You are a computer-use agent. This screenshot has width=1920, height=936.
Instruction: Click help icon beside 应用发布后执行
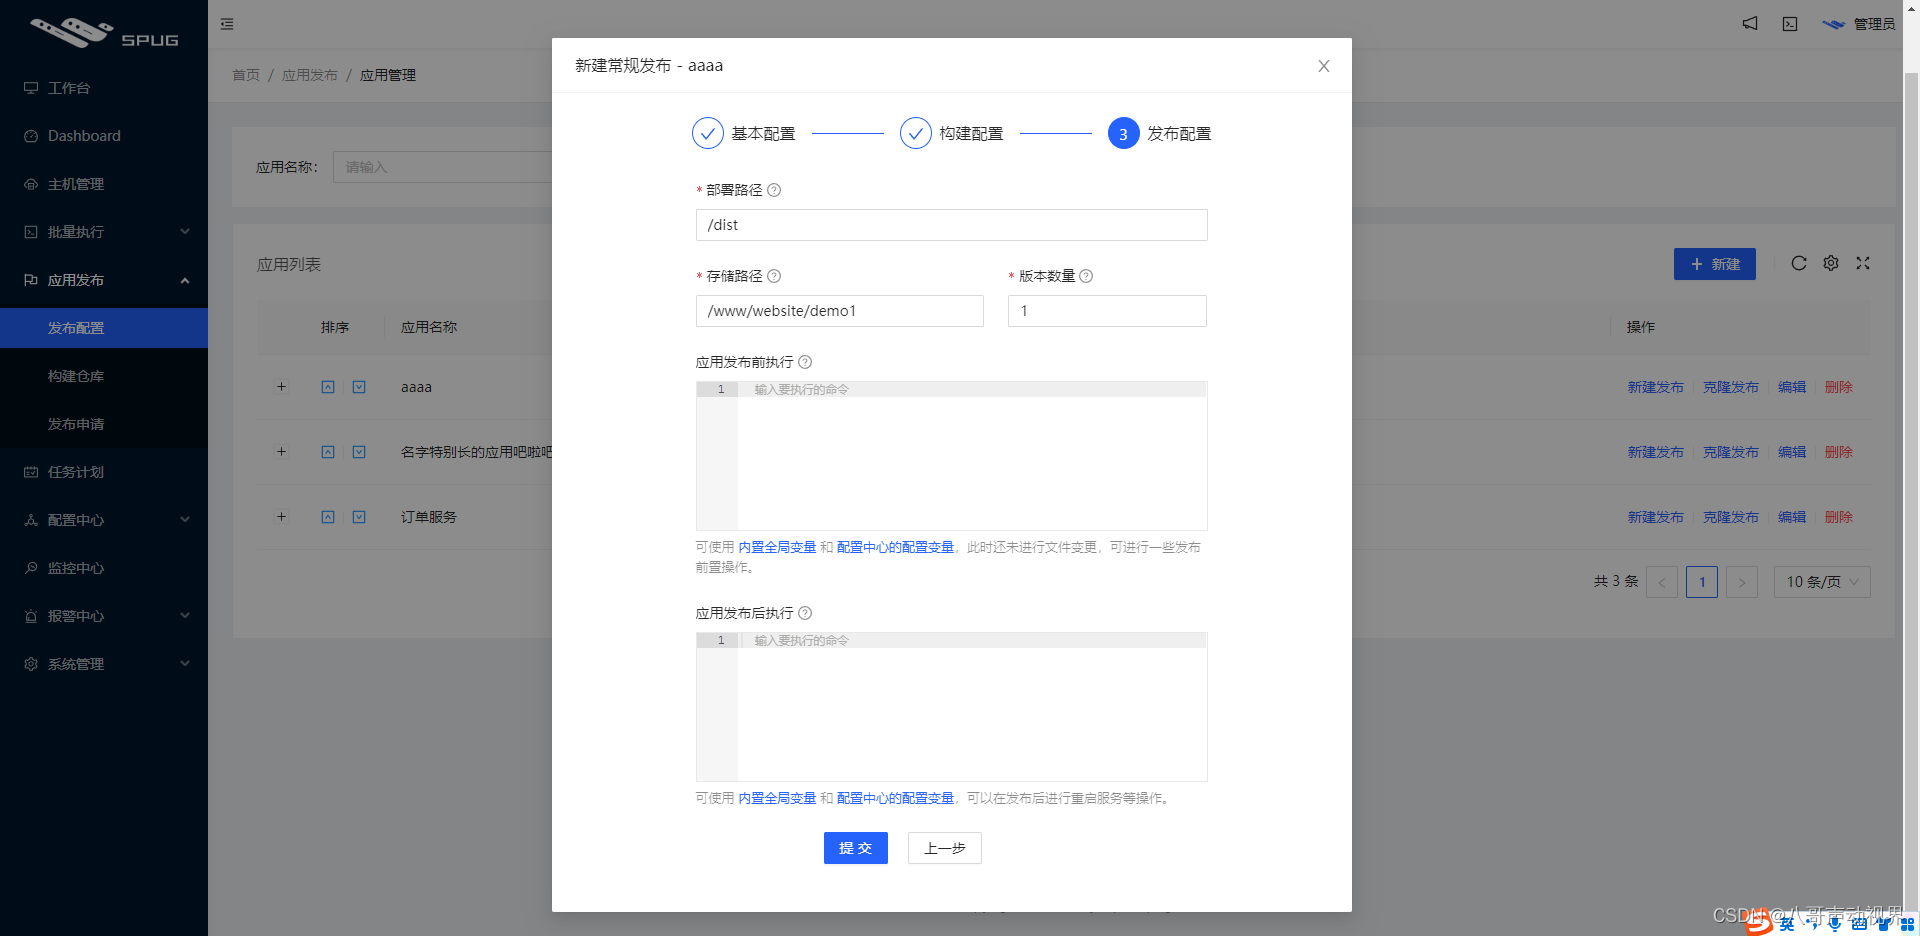tap(805, 613)
